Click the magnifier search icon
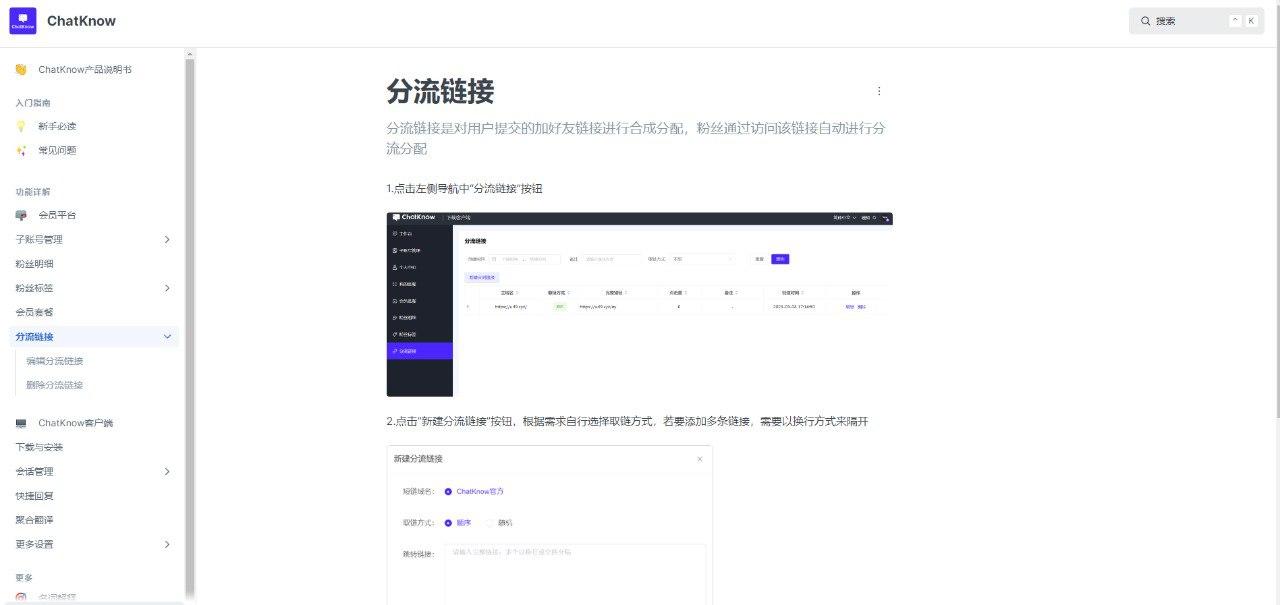The width and height of the screenshot is (1280, 605). tap(1146, 21)
